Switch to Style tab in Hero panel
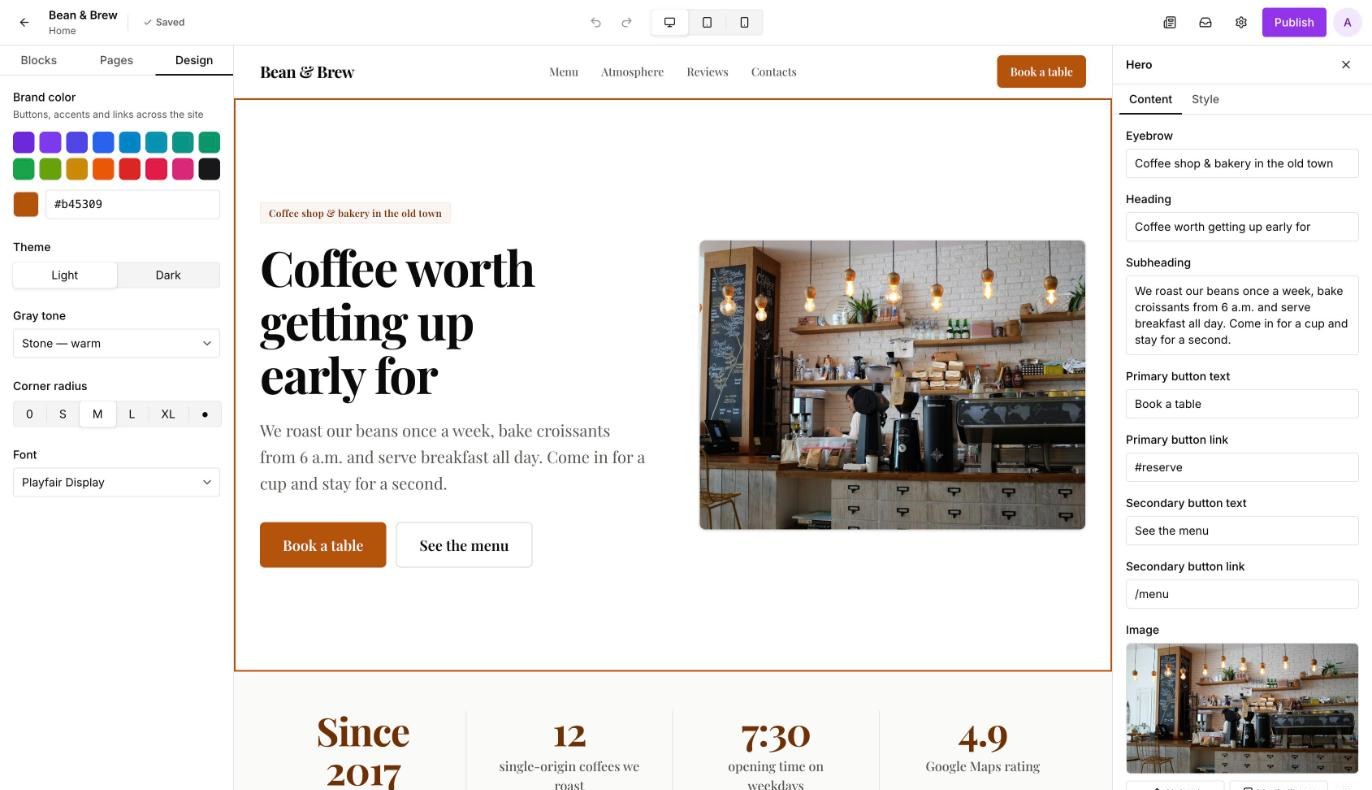The height and width of the screenshot is (790, 1372). coord(1205,99)
